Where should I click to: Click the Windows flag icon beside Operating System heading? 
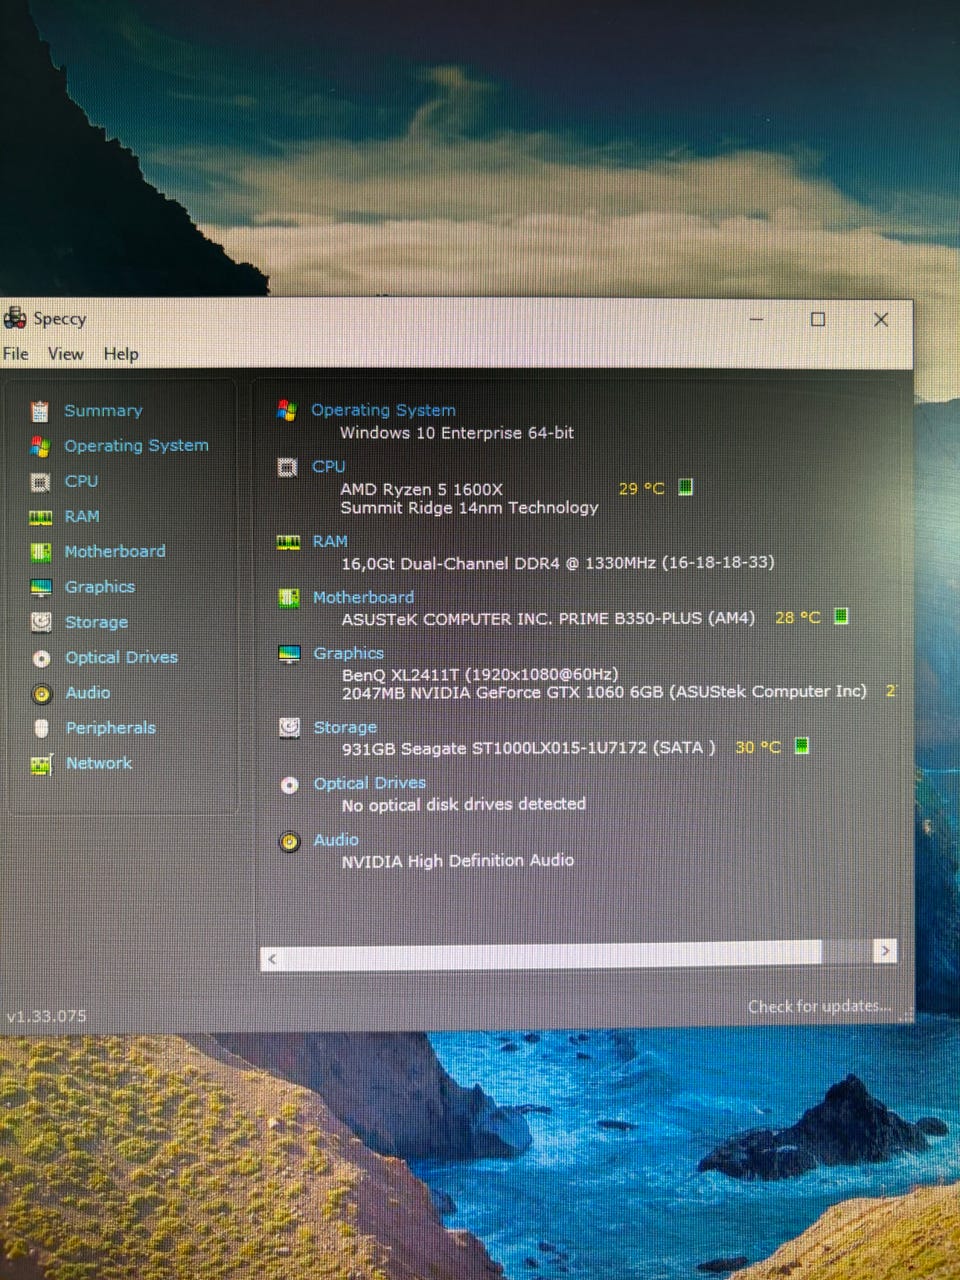click(287, 410)
